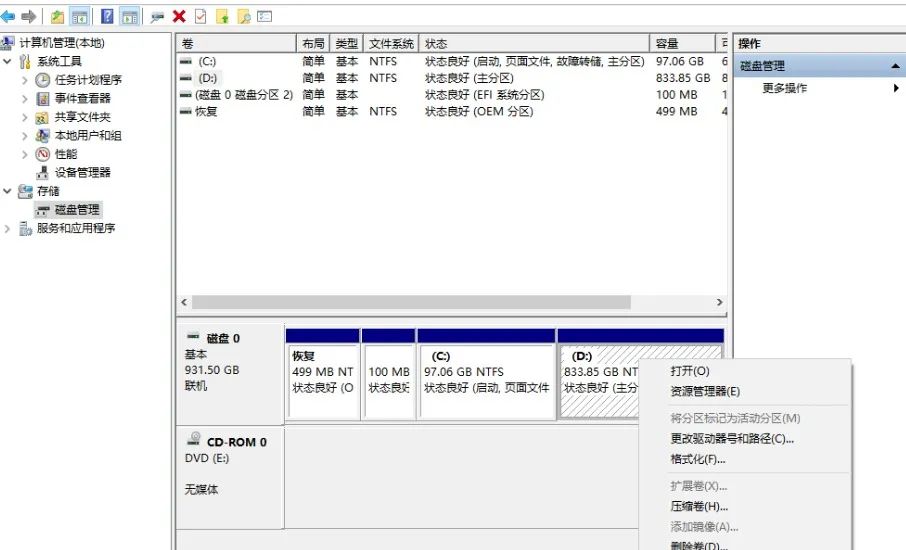Click the 存储 storage icon in tree
The width and height of the screenshot is (906, 550).
click(x=25, y=191)
